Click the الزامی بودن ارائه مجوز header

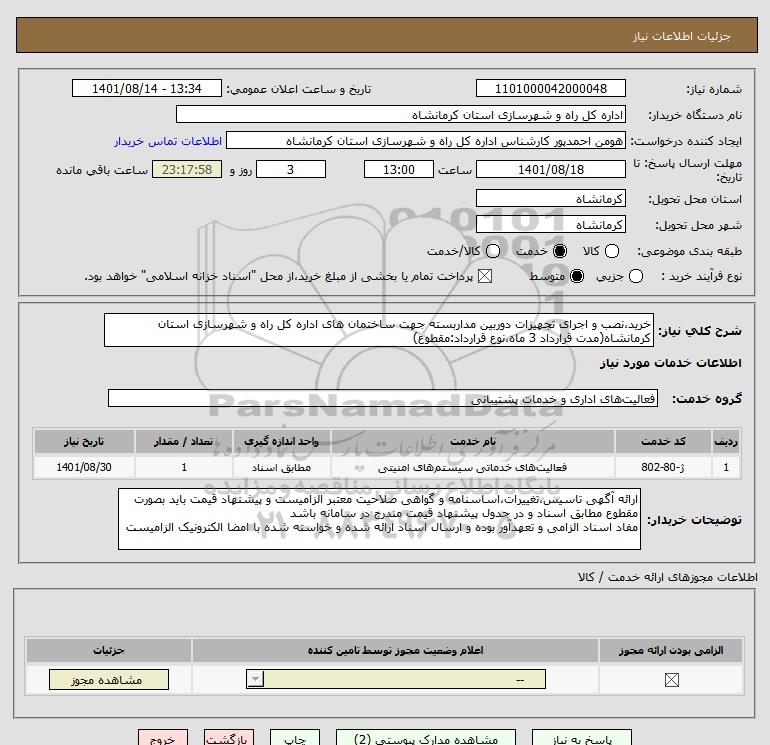[x=671, y=651]
